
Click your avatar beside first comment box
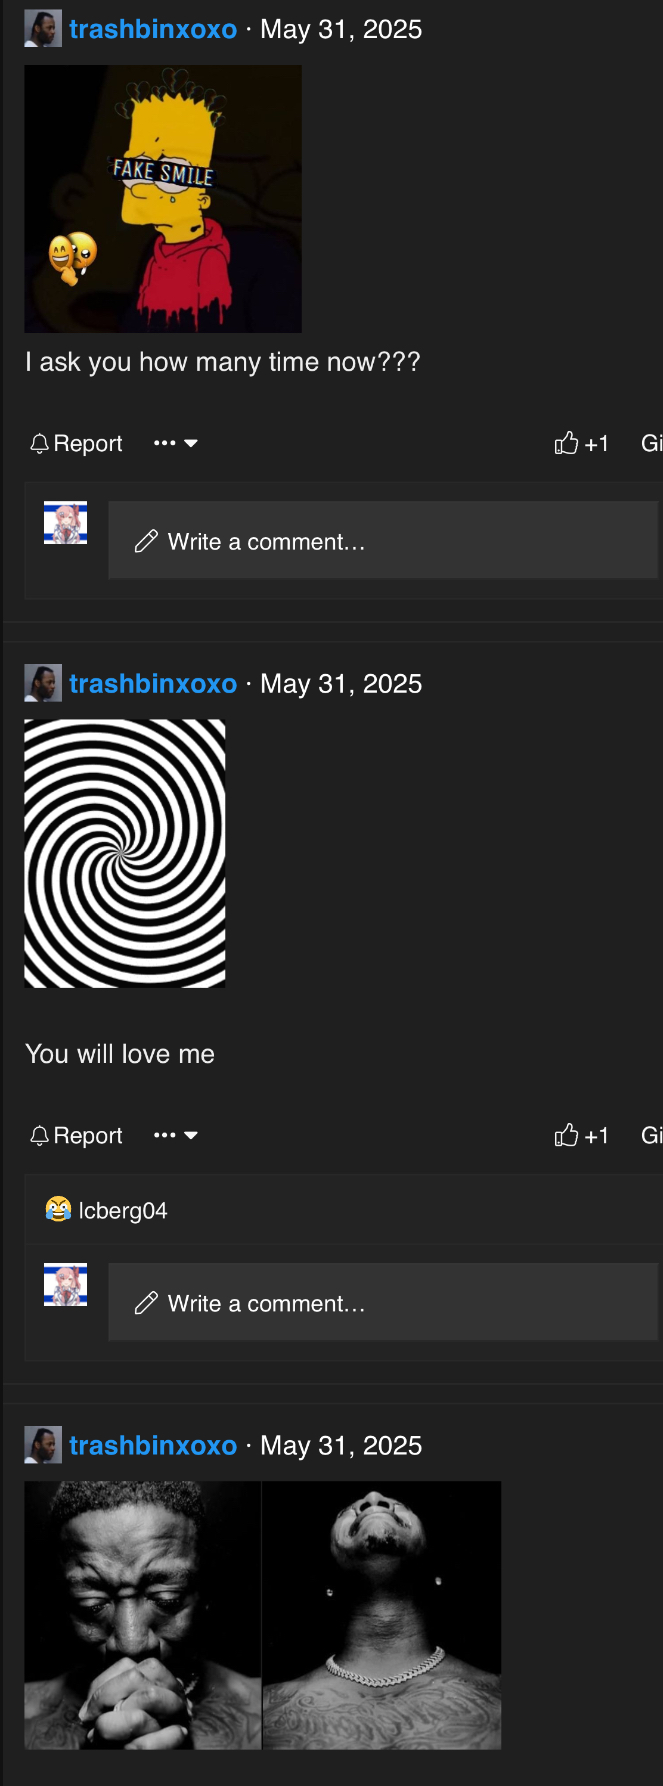65,523
